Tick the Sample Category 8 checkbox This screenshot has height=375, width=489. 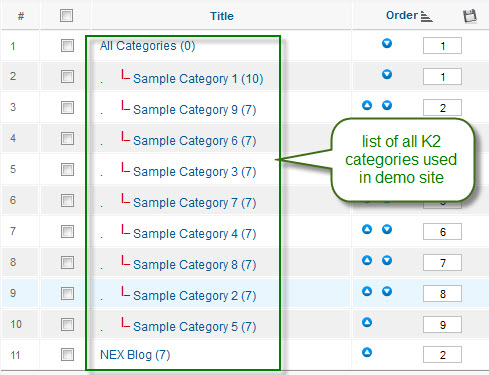67,262
